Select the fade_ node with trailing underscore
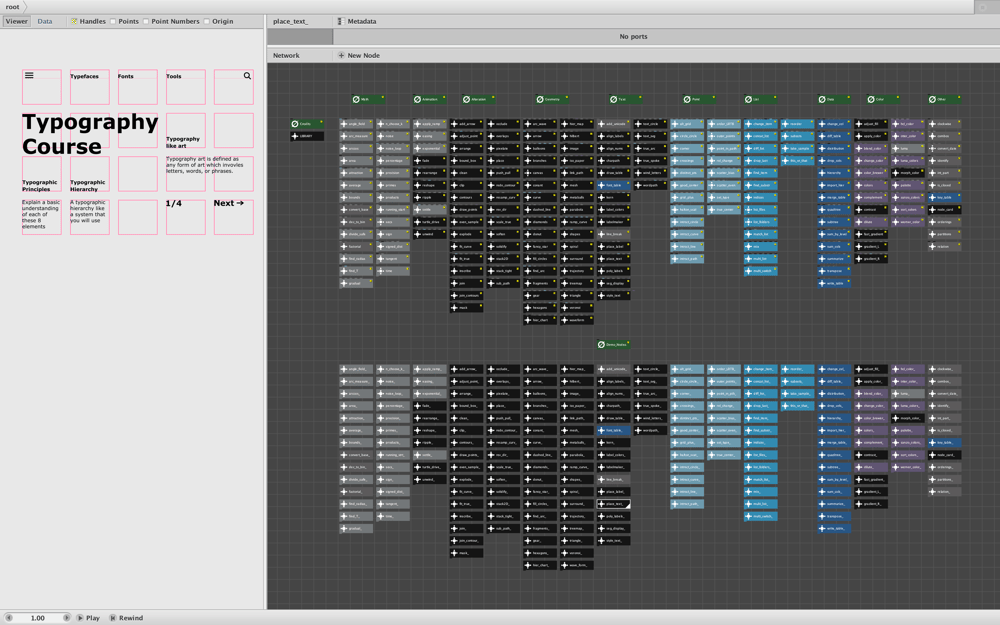 tap(430, 406)
